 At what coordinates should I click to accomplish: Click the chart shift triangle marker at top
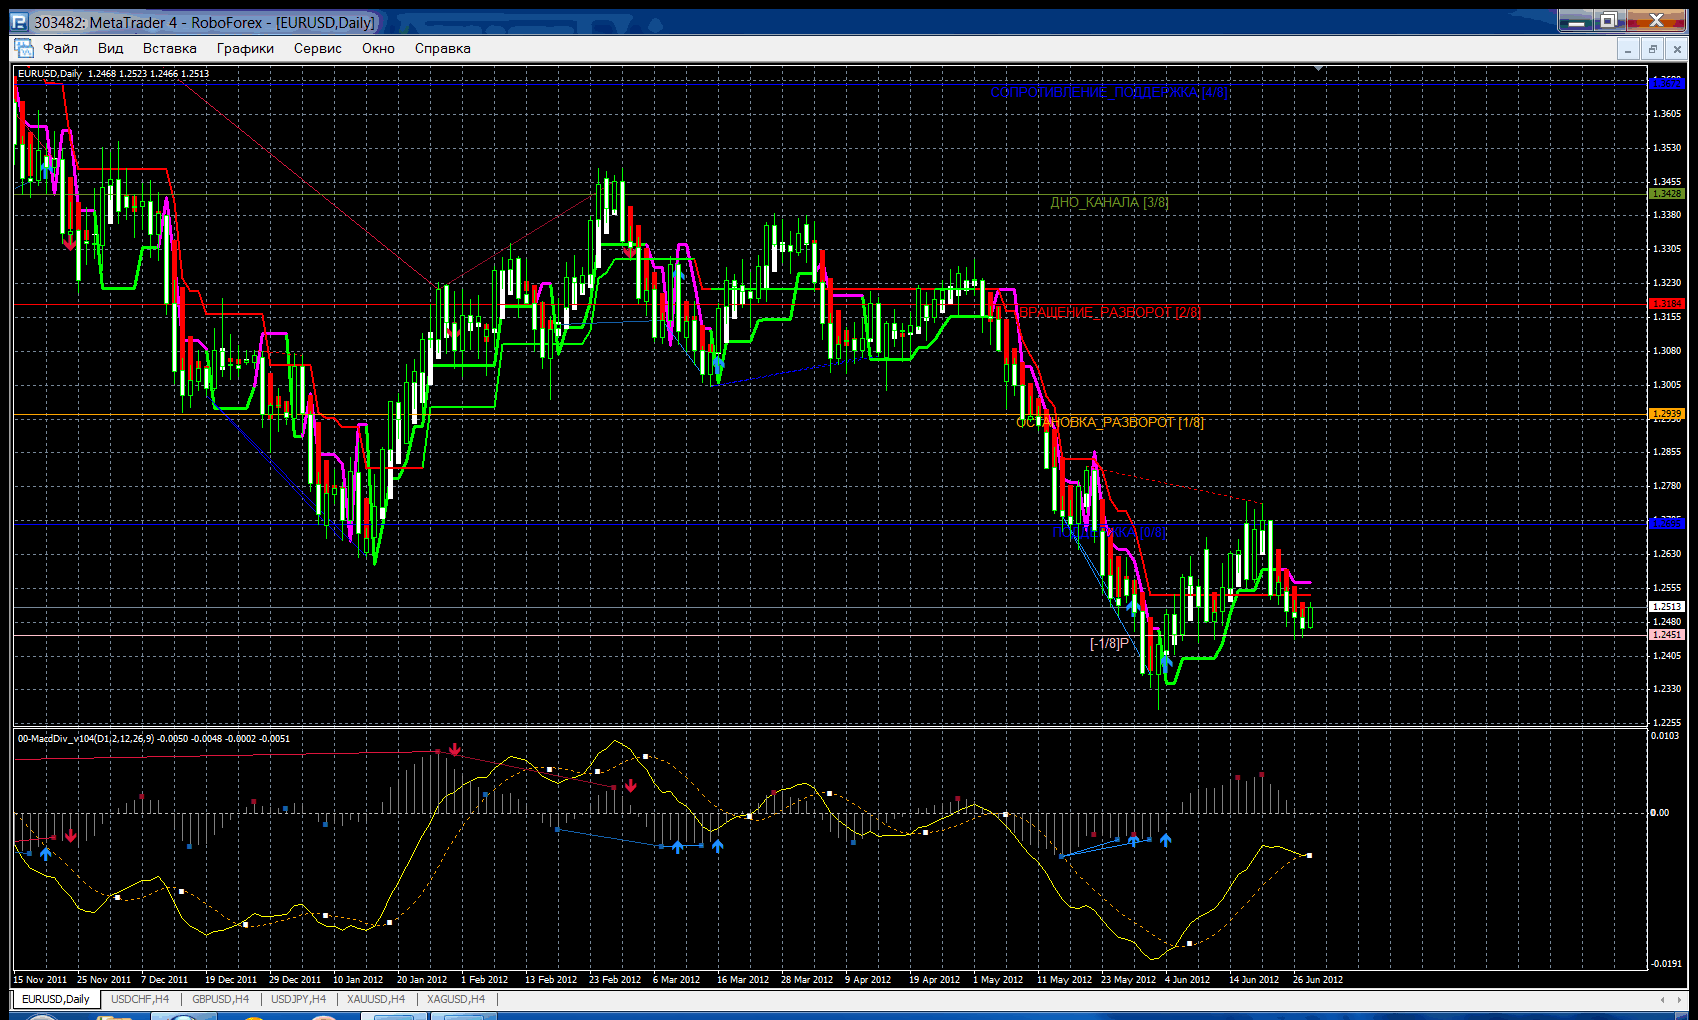coord(1320,68)
